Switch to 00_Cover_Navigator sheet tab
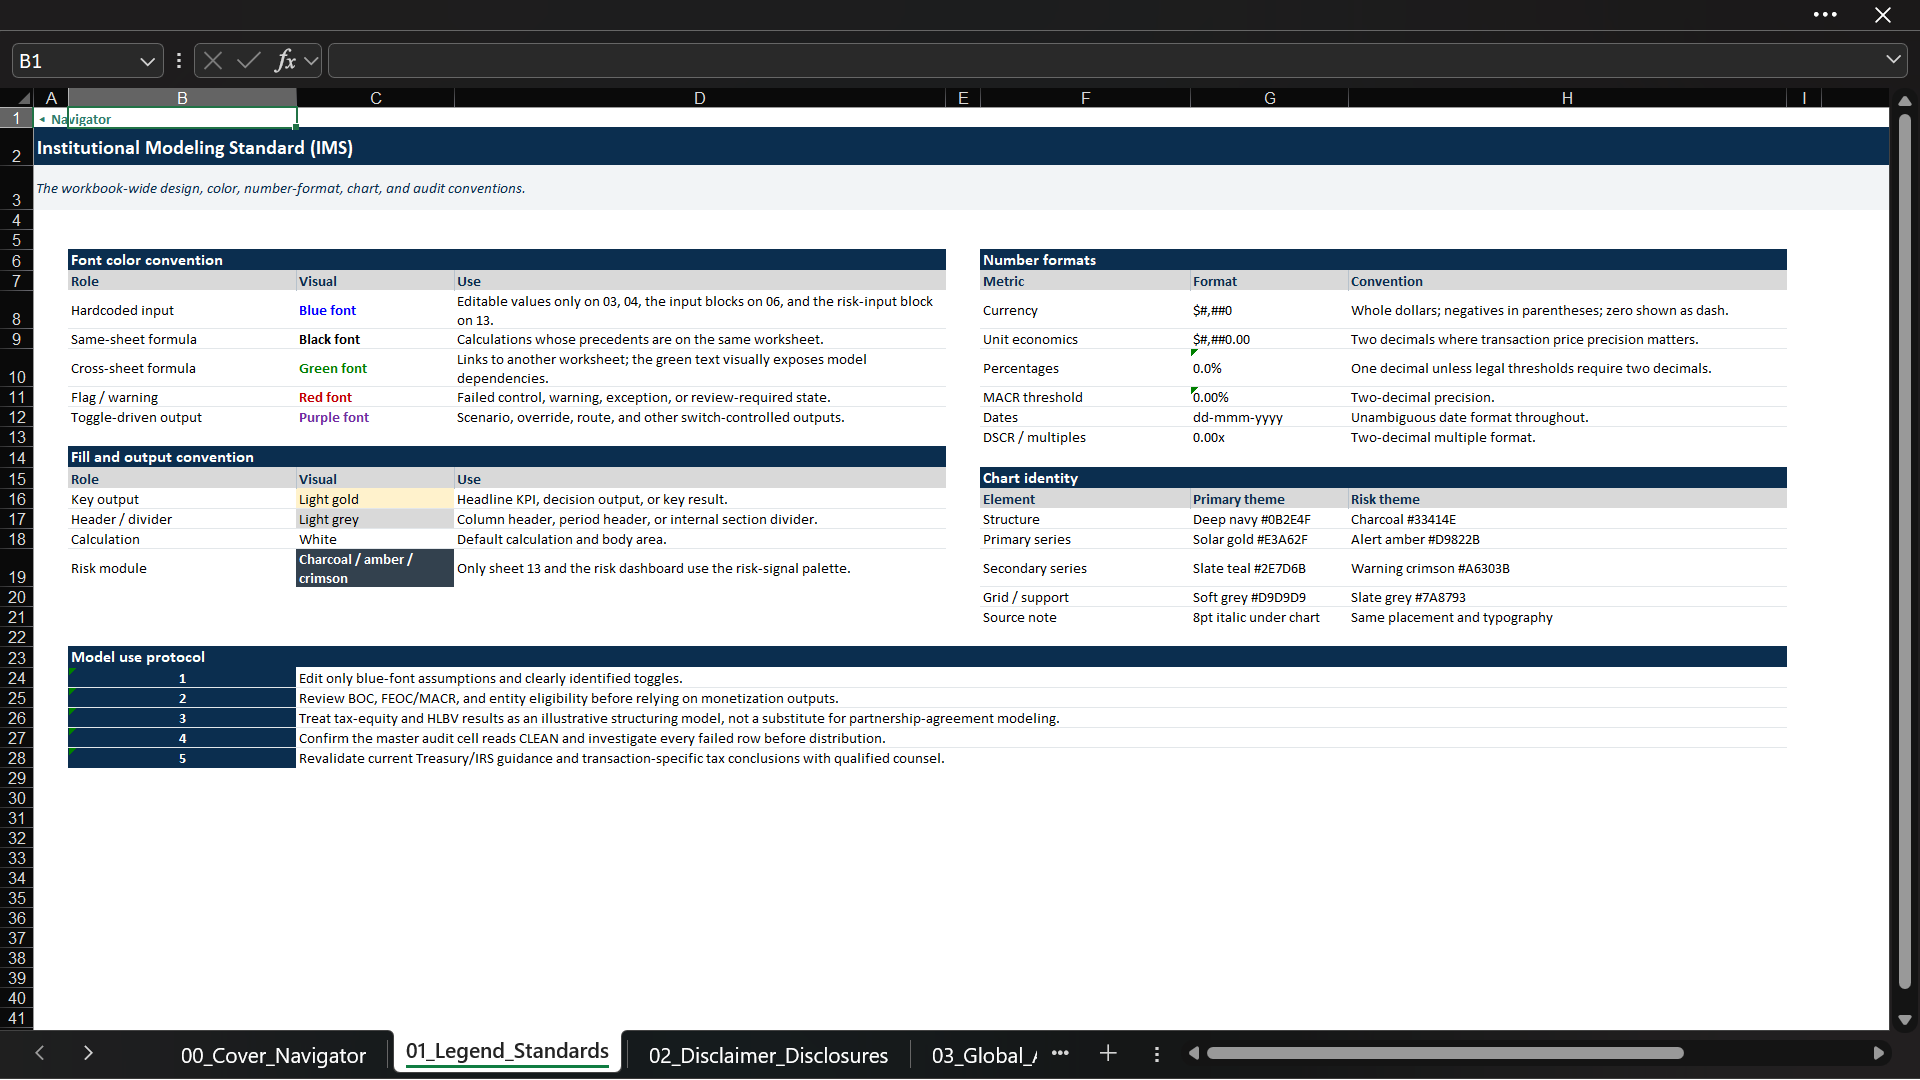The width and height of the screenshot is (1920, 1080). 273,1055
